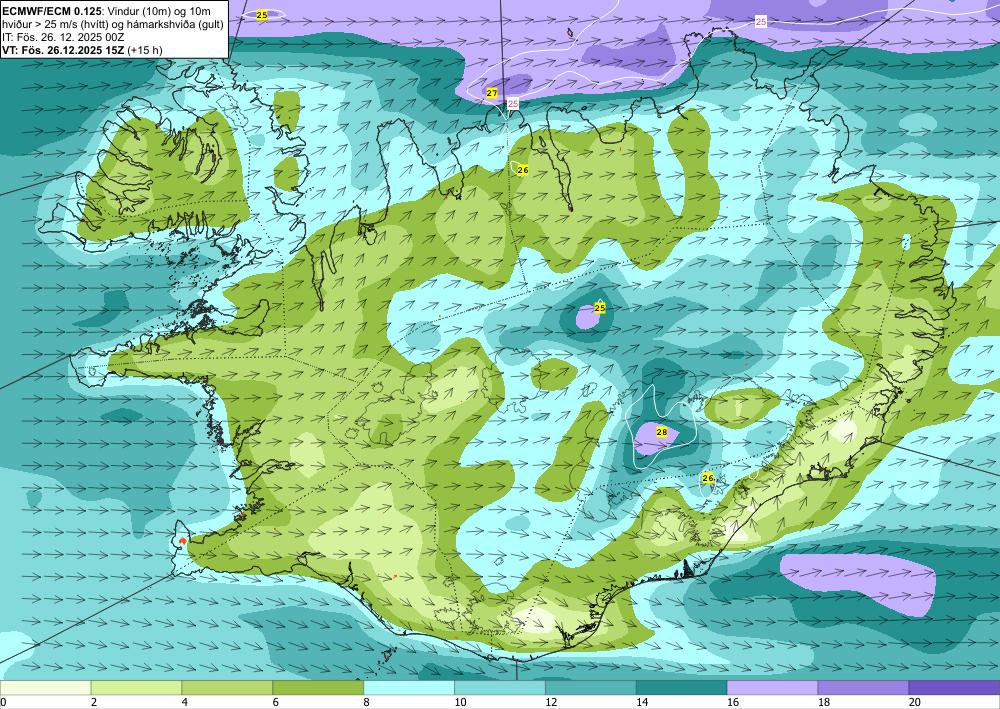Screen dimensions: 1000x709
Task: Click the white-boxed 25 label below the 27
Action: click(x=513, y=103)
